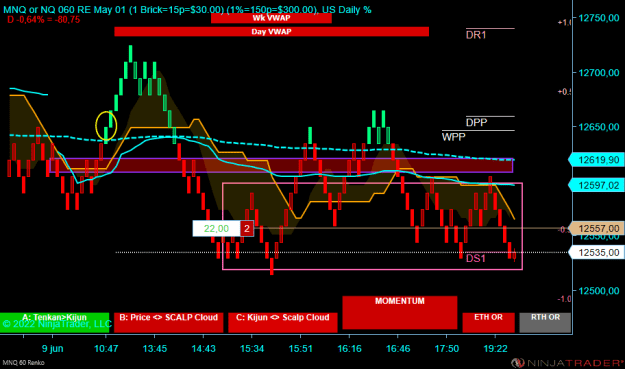The width and height of the screenshot is (625, 369).
Task: Click the 12619,90 cyan price marker
Action: point(596,160)
